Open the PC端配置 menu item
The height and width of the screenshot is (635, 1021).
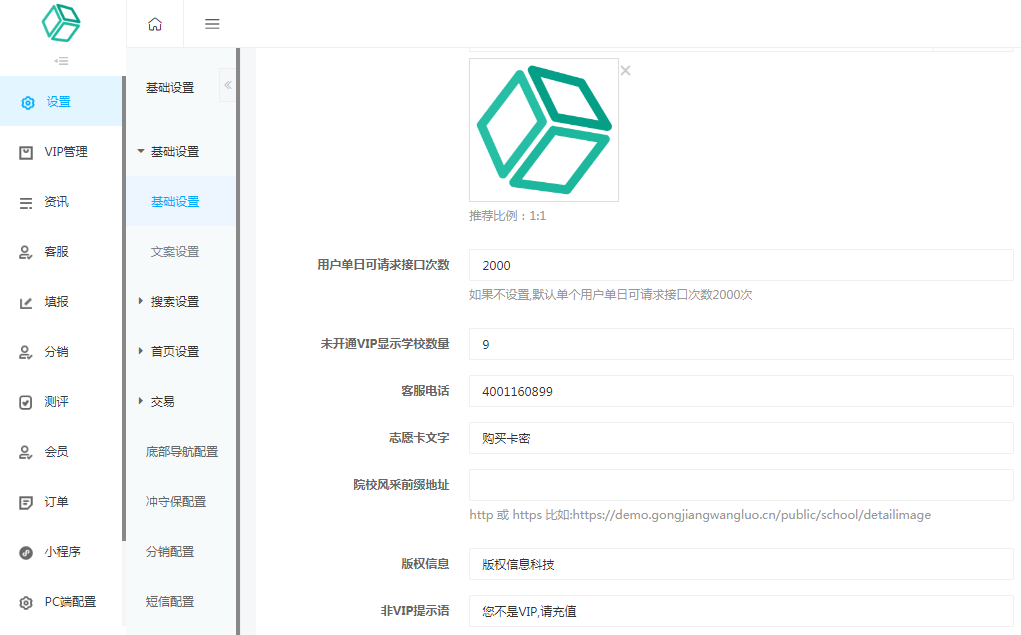pos(61,602)
